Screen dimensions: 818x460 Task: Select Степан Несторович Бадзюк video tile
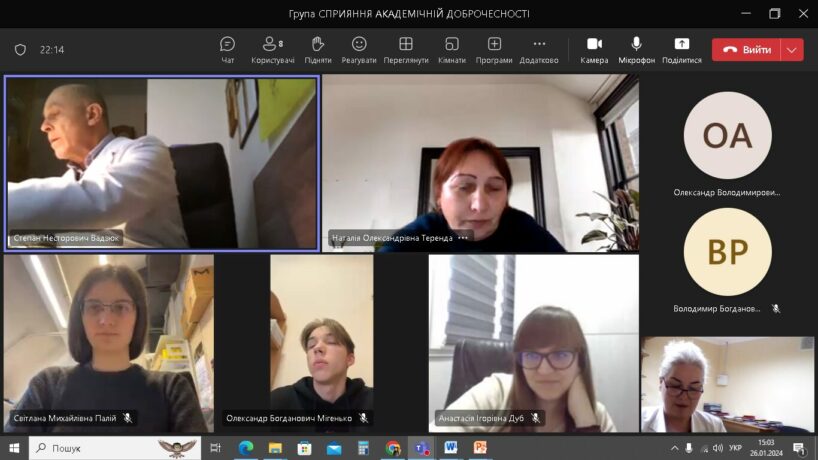(162, 162)
